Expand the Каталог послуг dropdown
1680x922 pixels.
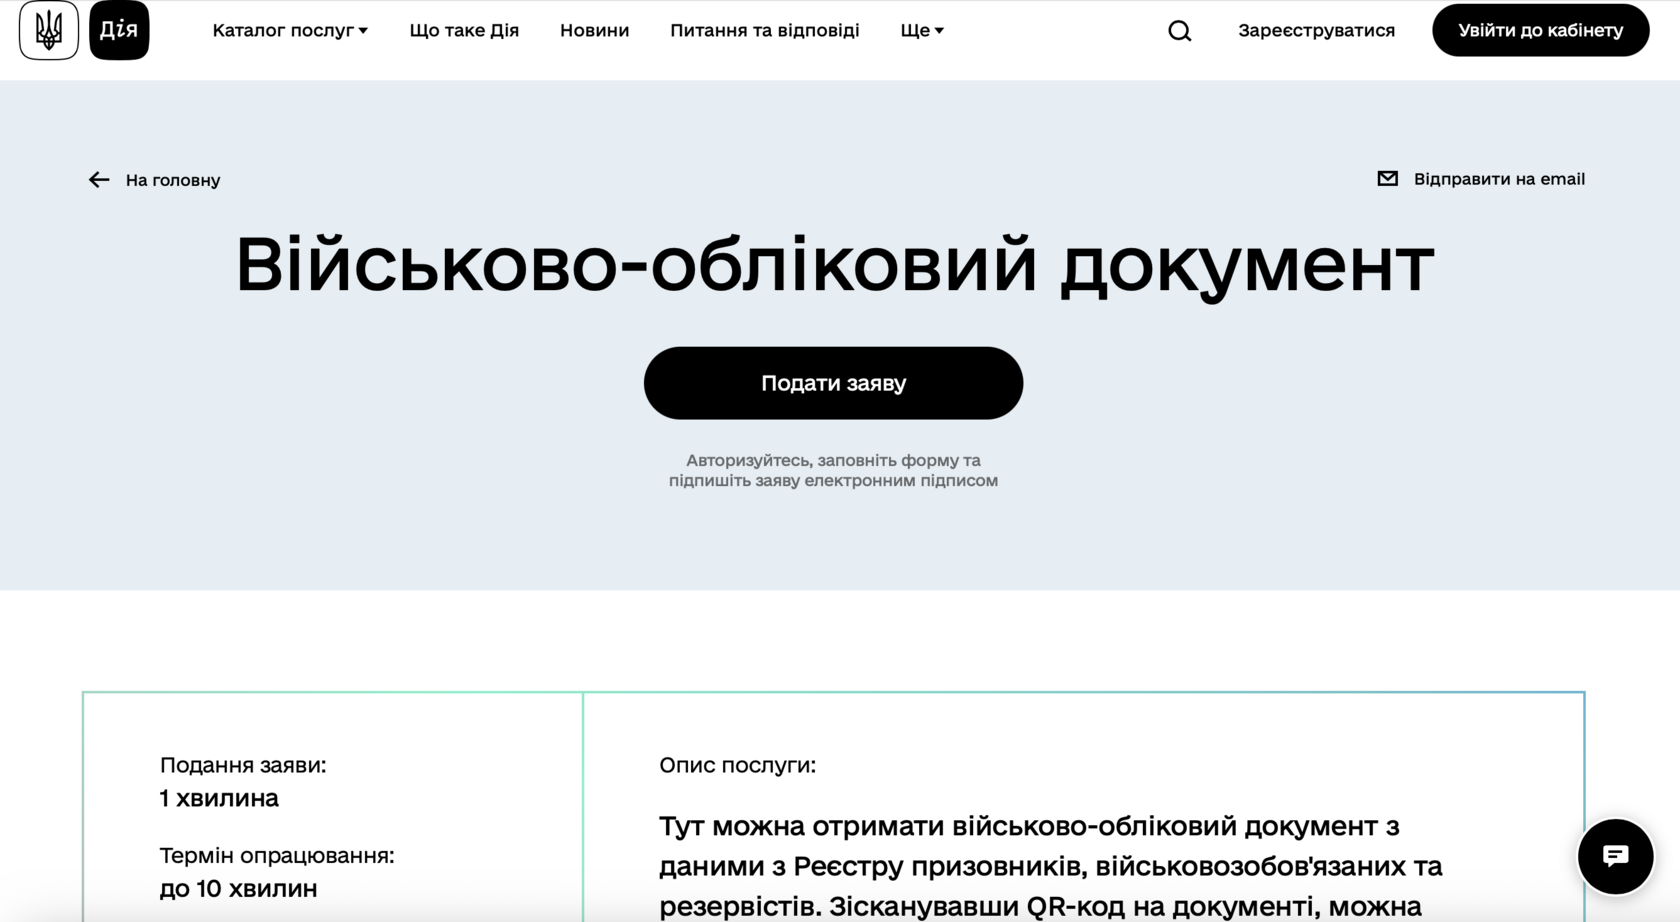click(290, 30)
